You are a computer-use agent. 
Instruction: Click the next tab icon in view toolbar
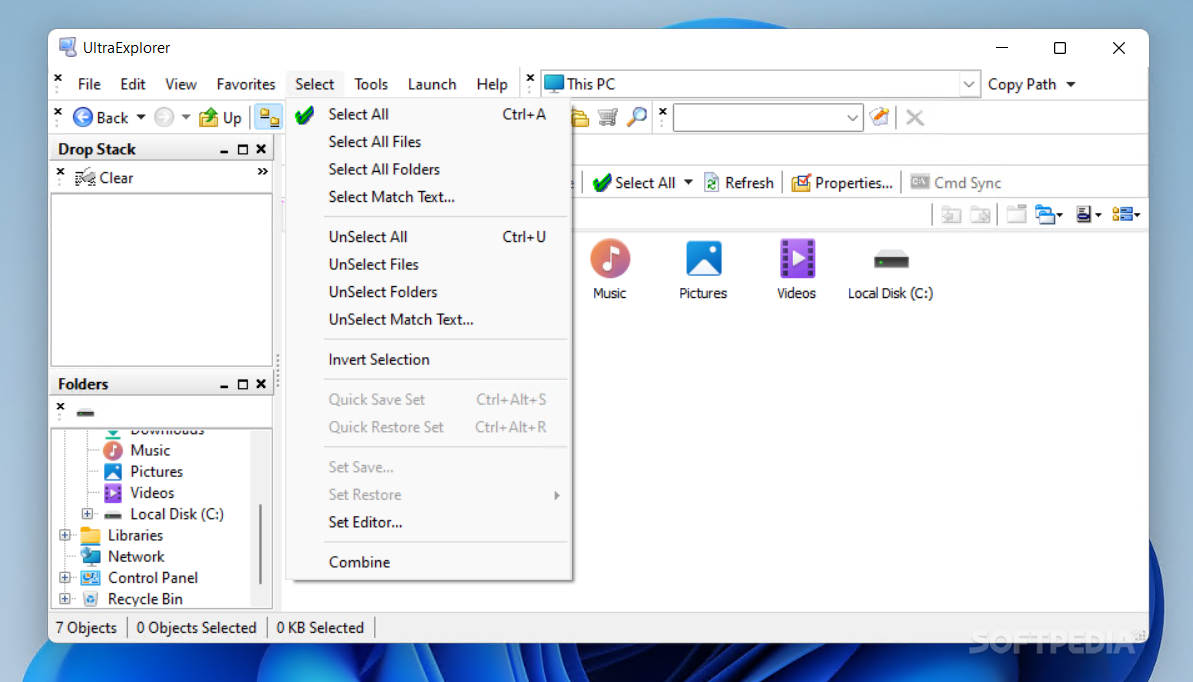click(981, 215)
